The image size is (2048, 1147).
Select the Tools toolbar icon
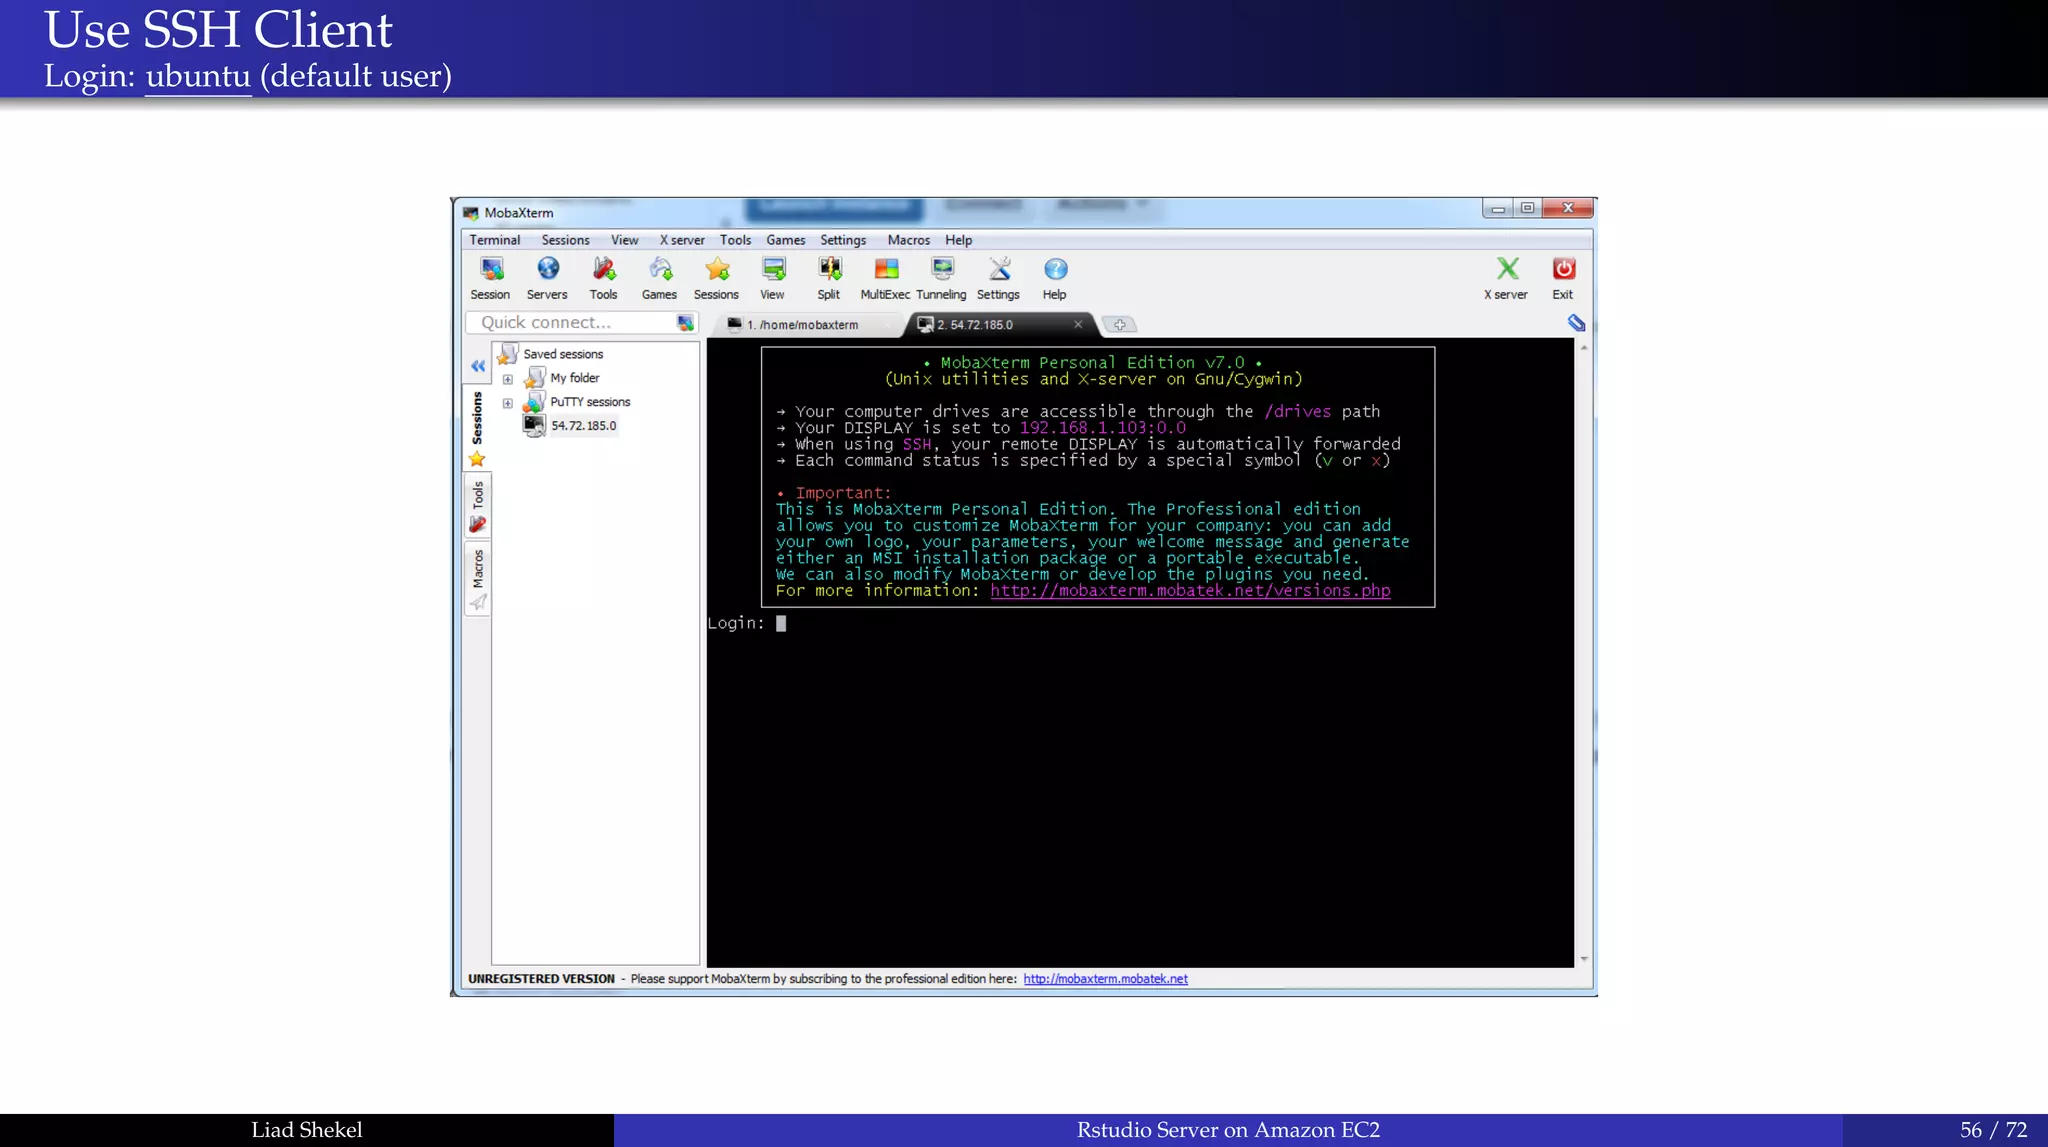tap(603, 278)
